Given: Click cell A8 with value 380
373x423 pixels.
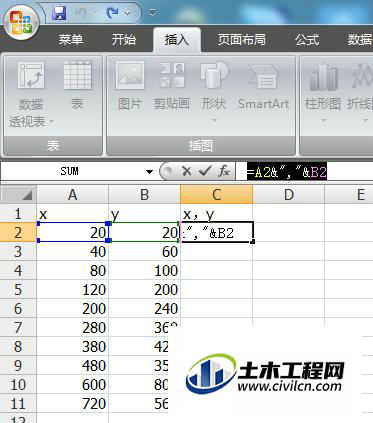Looking at the screenshot, I should coord(72,346).
